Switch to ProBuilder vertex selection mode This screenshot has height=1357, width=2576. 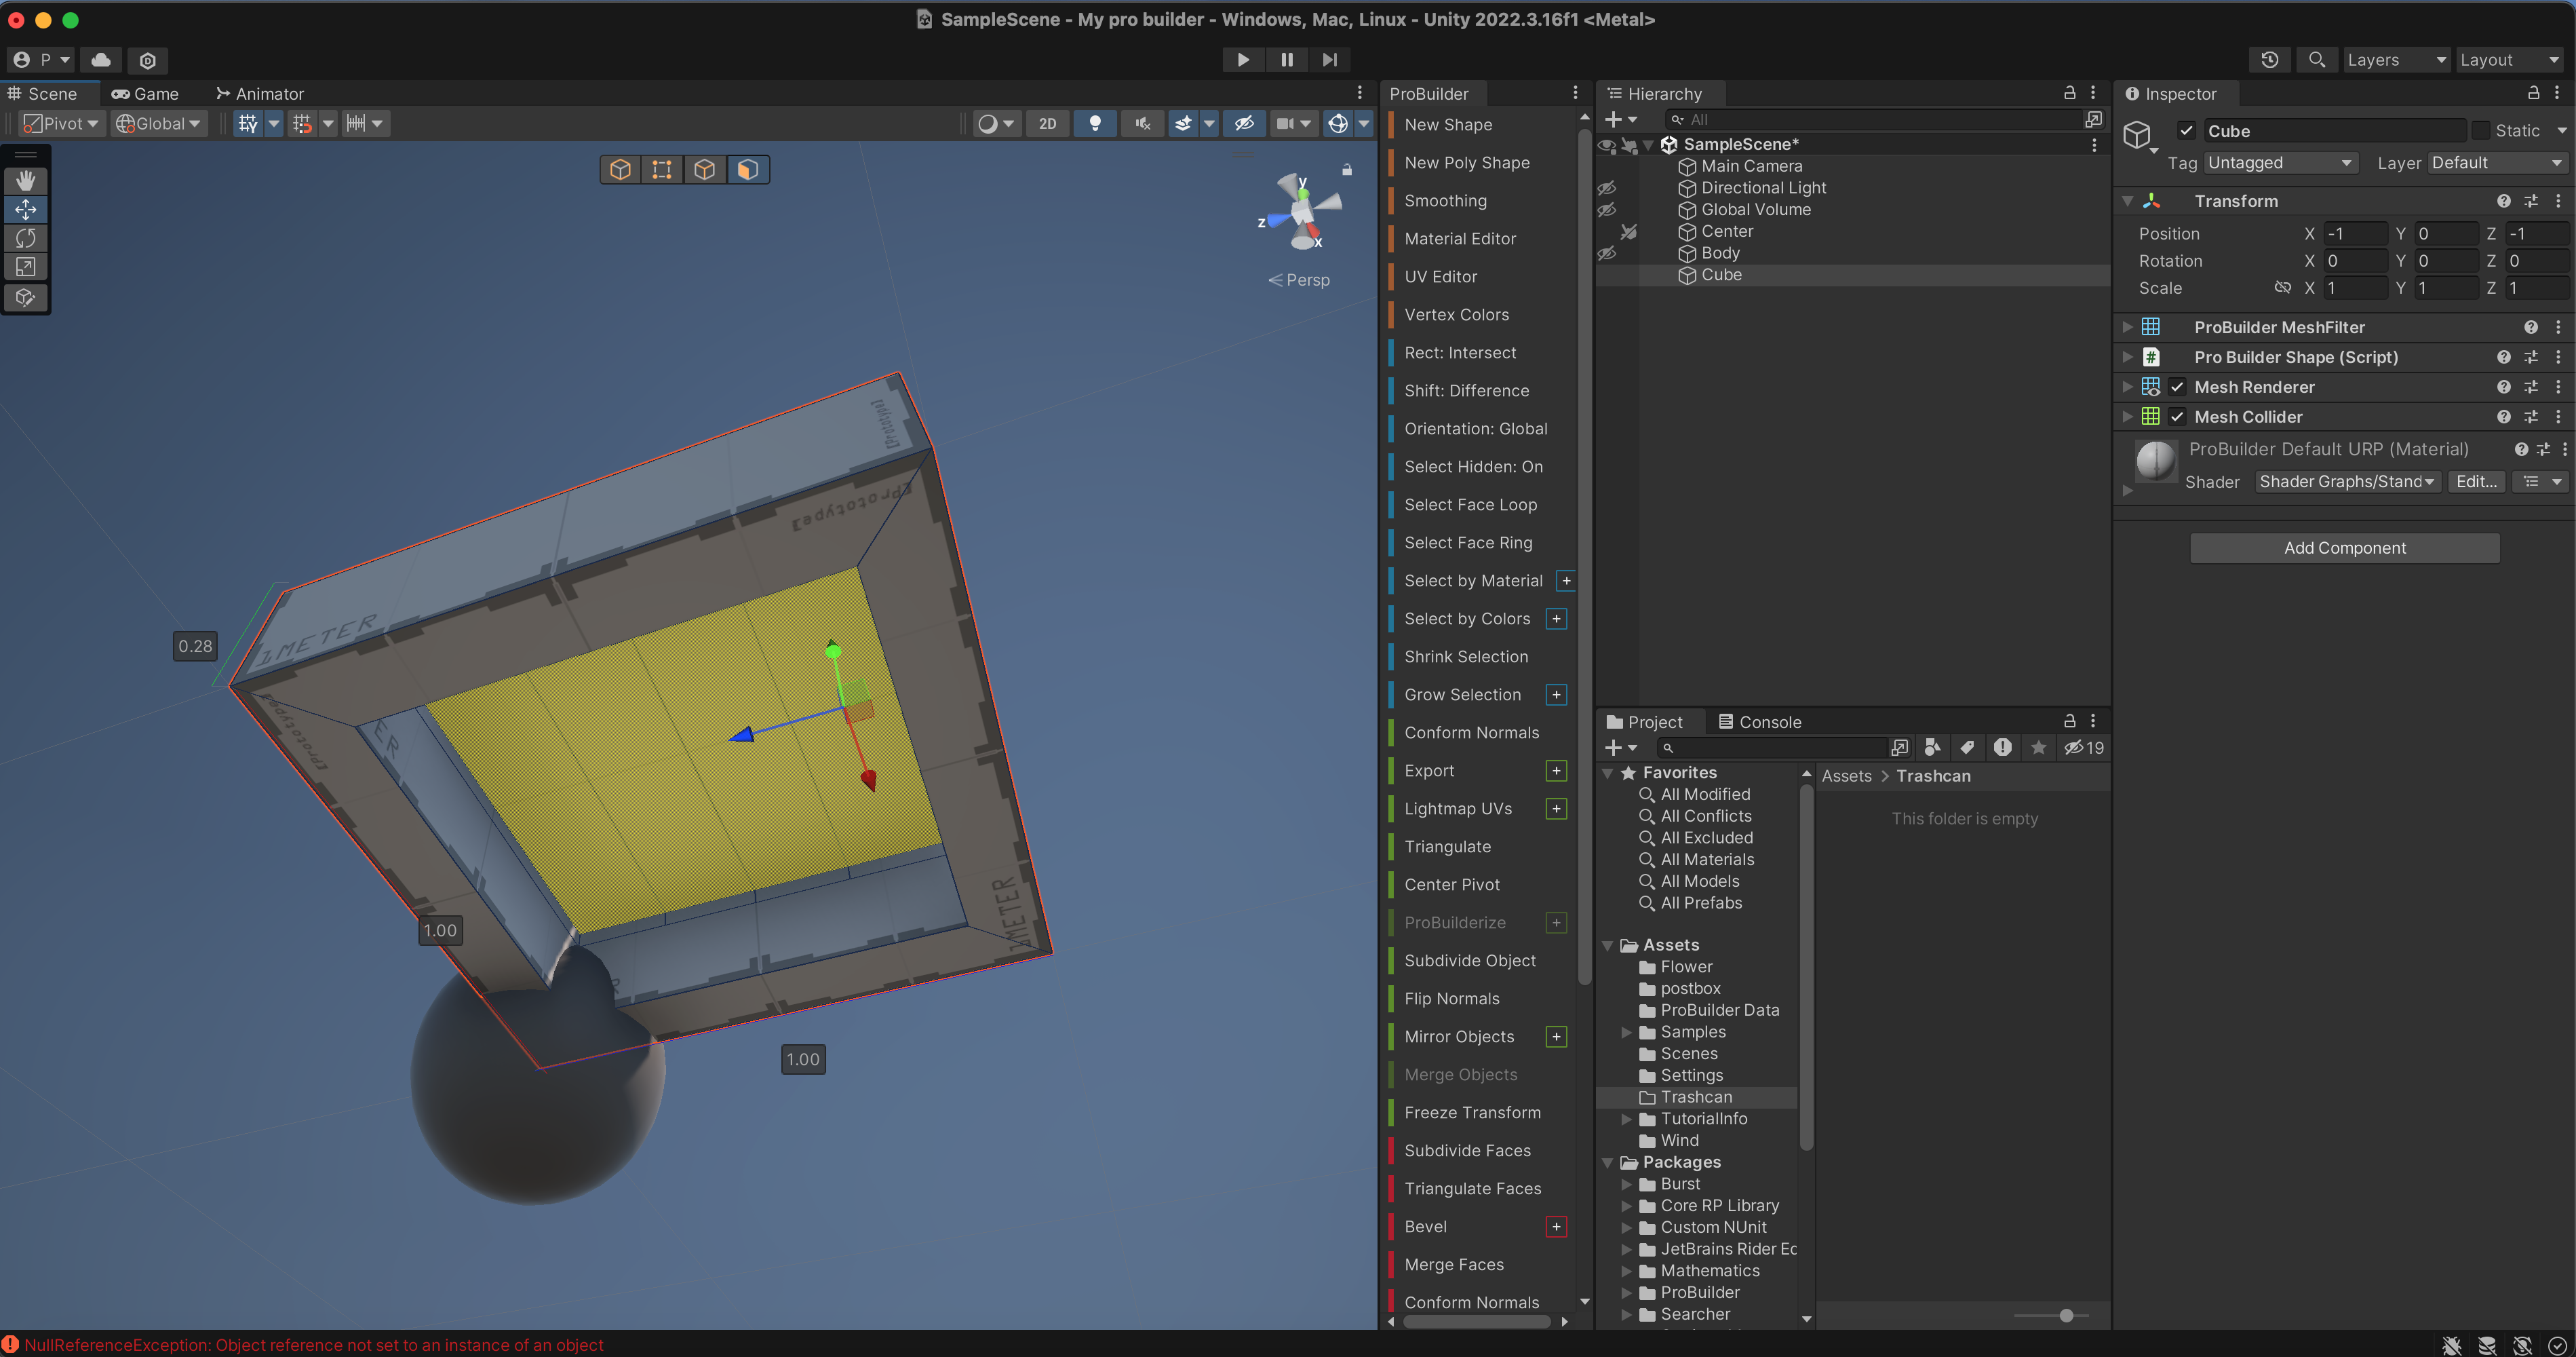pos(661,170)
